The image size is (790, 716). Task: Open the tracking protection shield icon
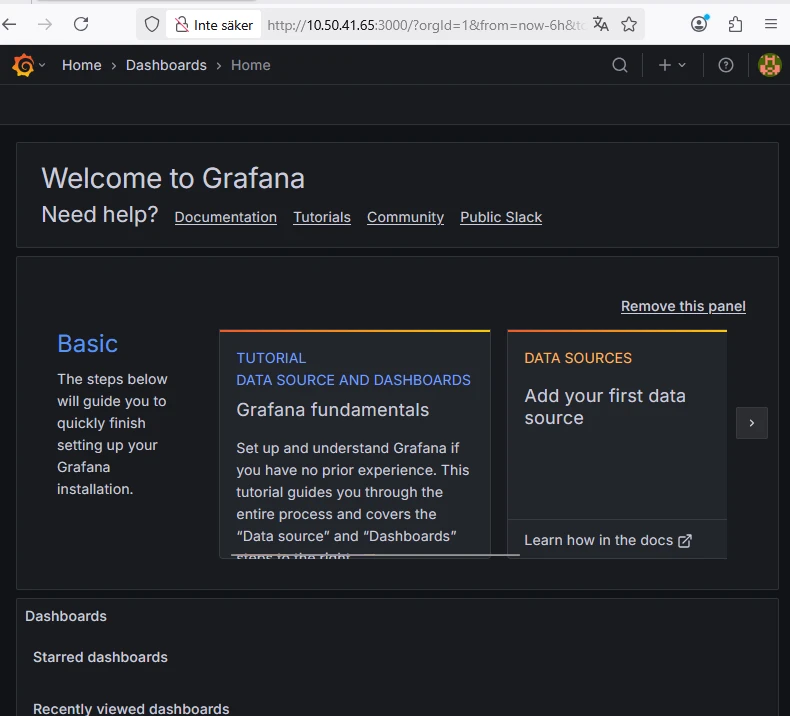point(152,24)
